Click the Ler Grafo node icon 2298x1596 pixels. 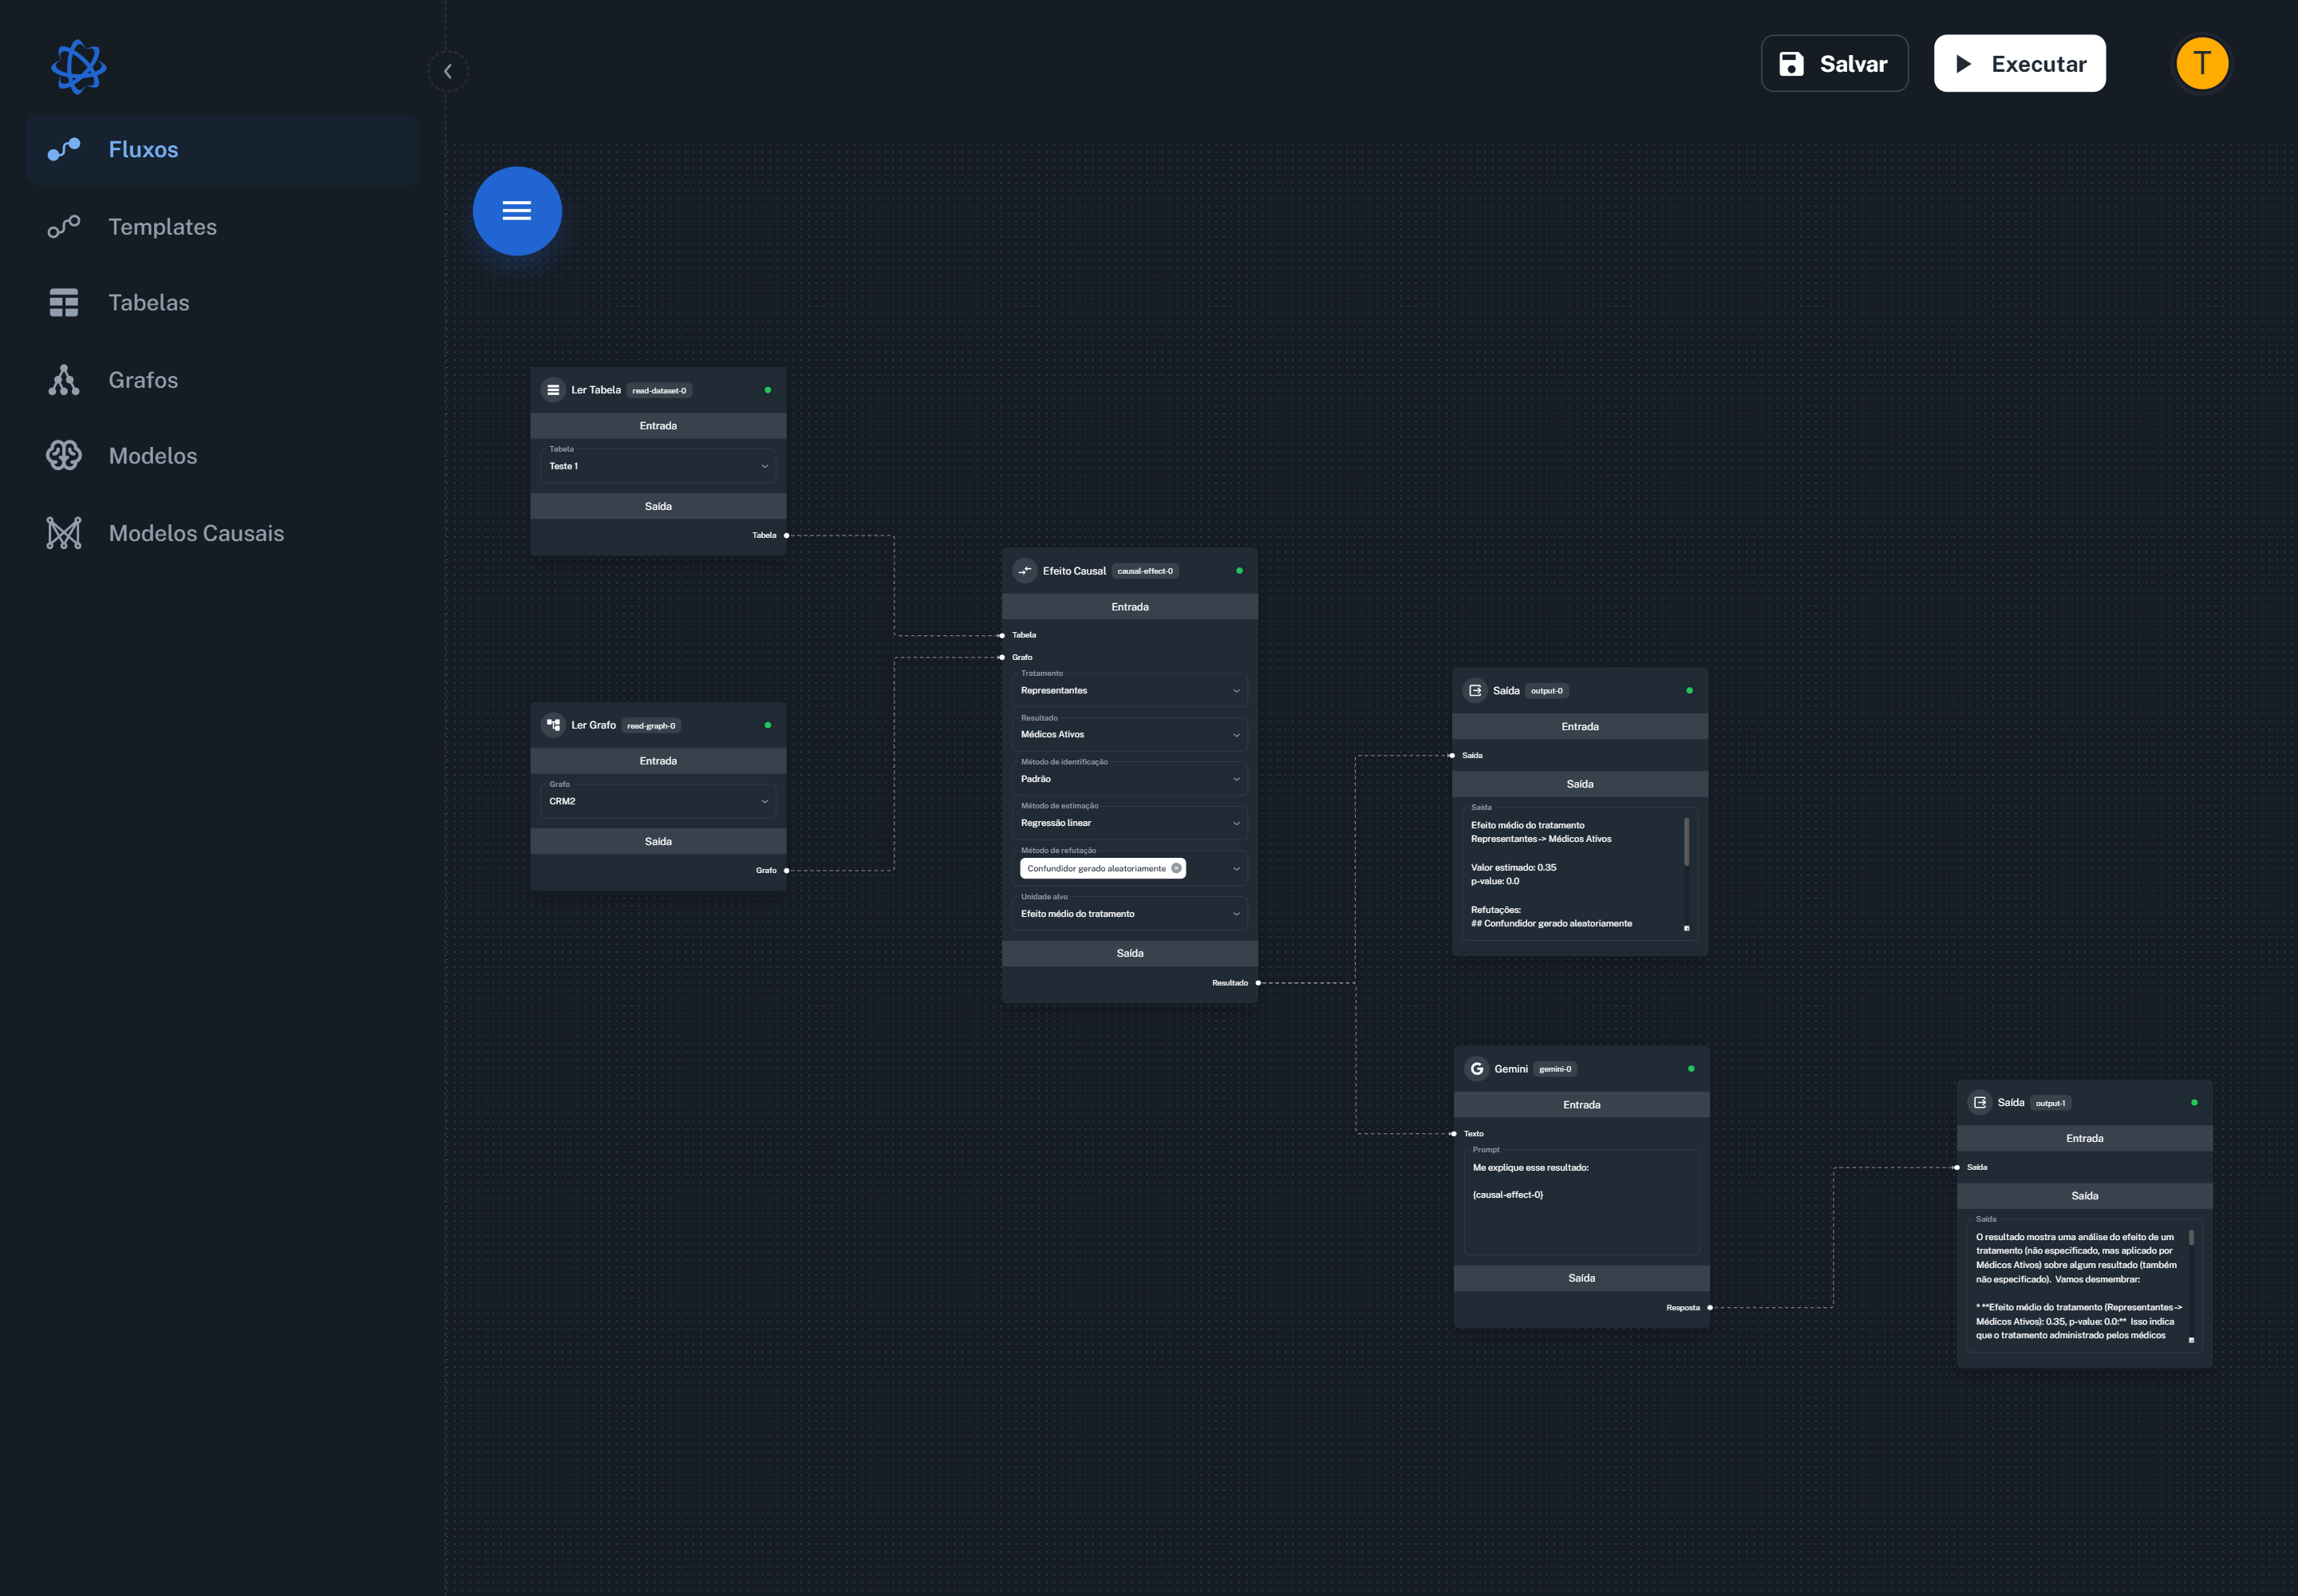pos(553,725)
